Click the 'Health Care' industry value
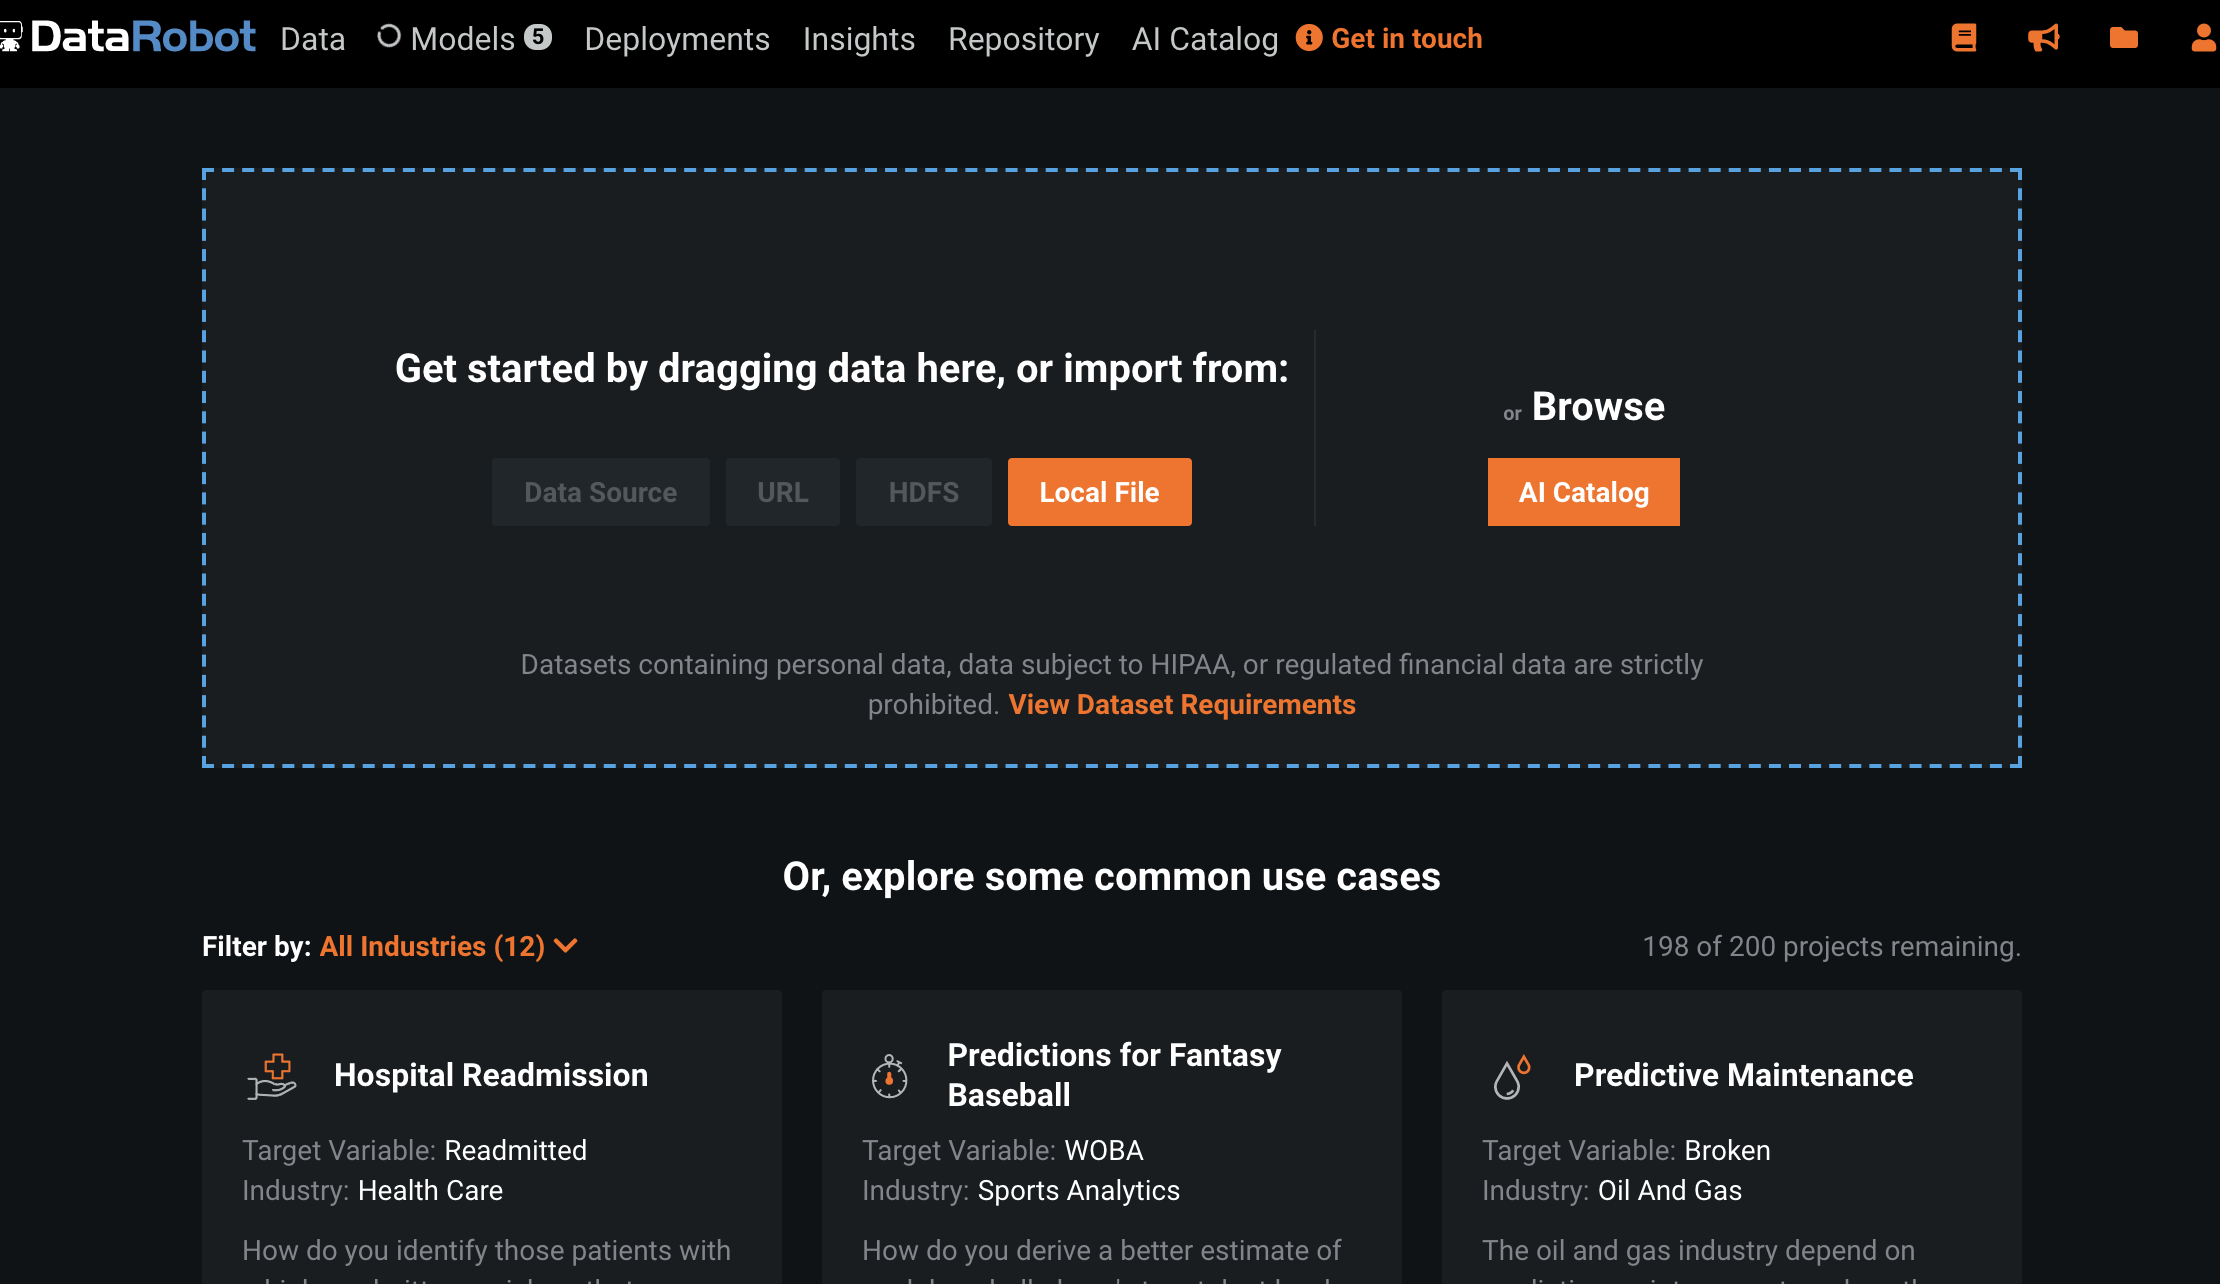 (x=430, y=1191)
